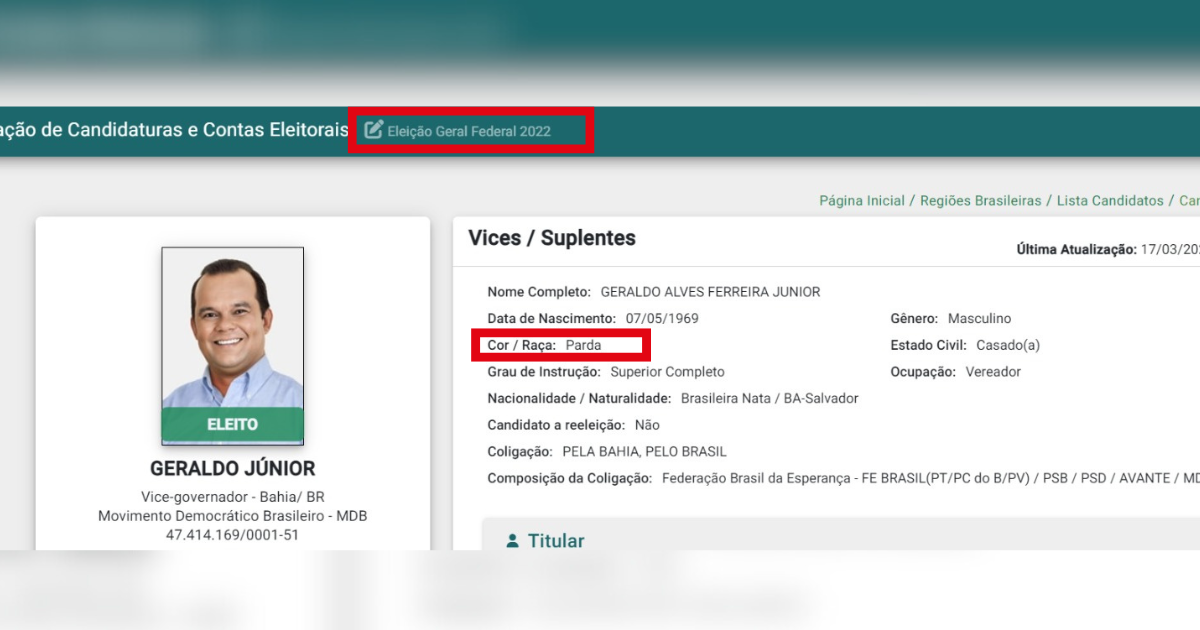Click the green ELEITO status badge
The image size is (1200, 630).
pyautogui.click(x=233, y=425)
